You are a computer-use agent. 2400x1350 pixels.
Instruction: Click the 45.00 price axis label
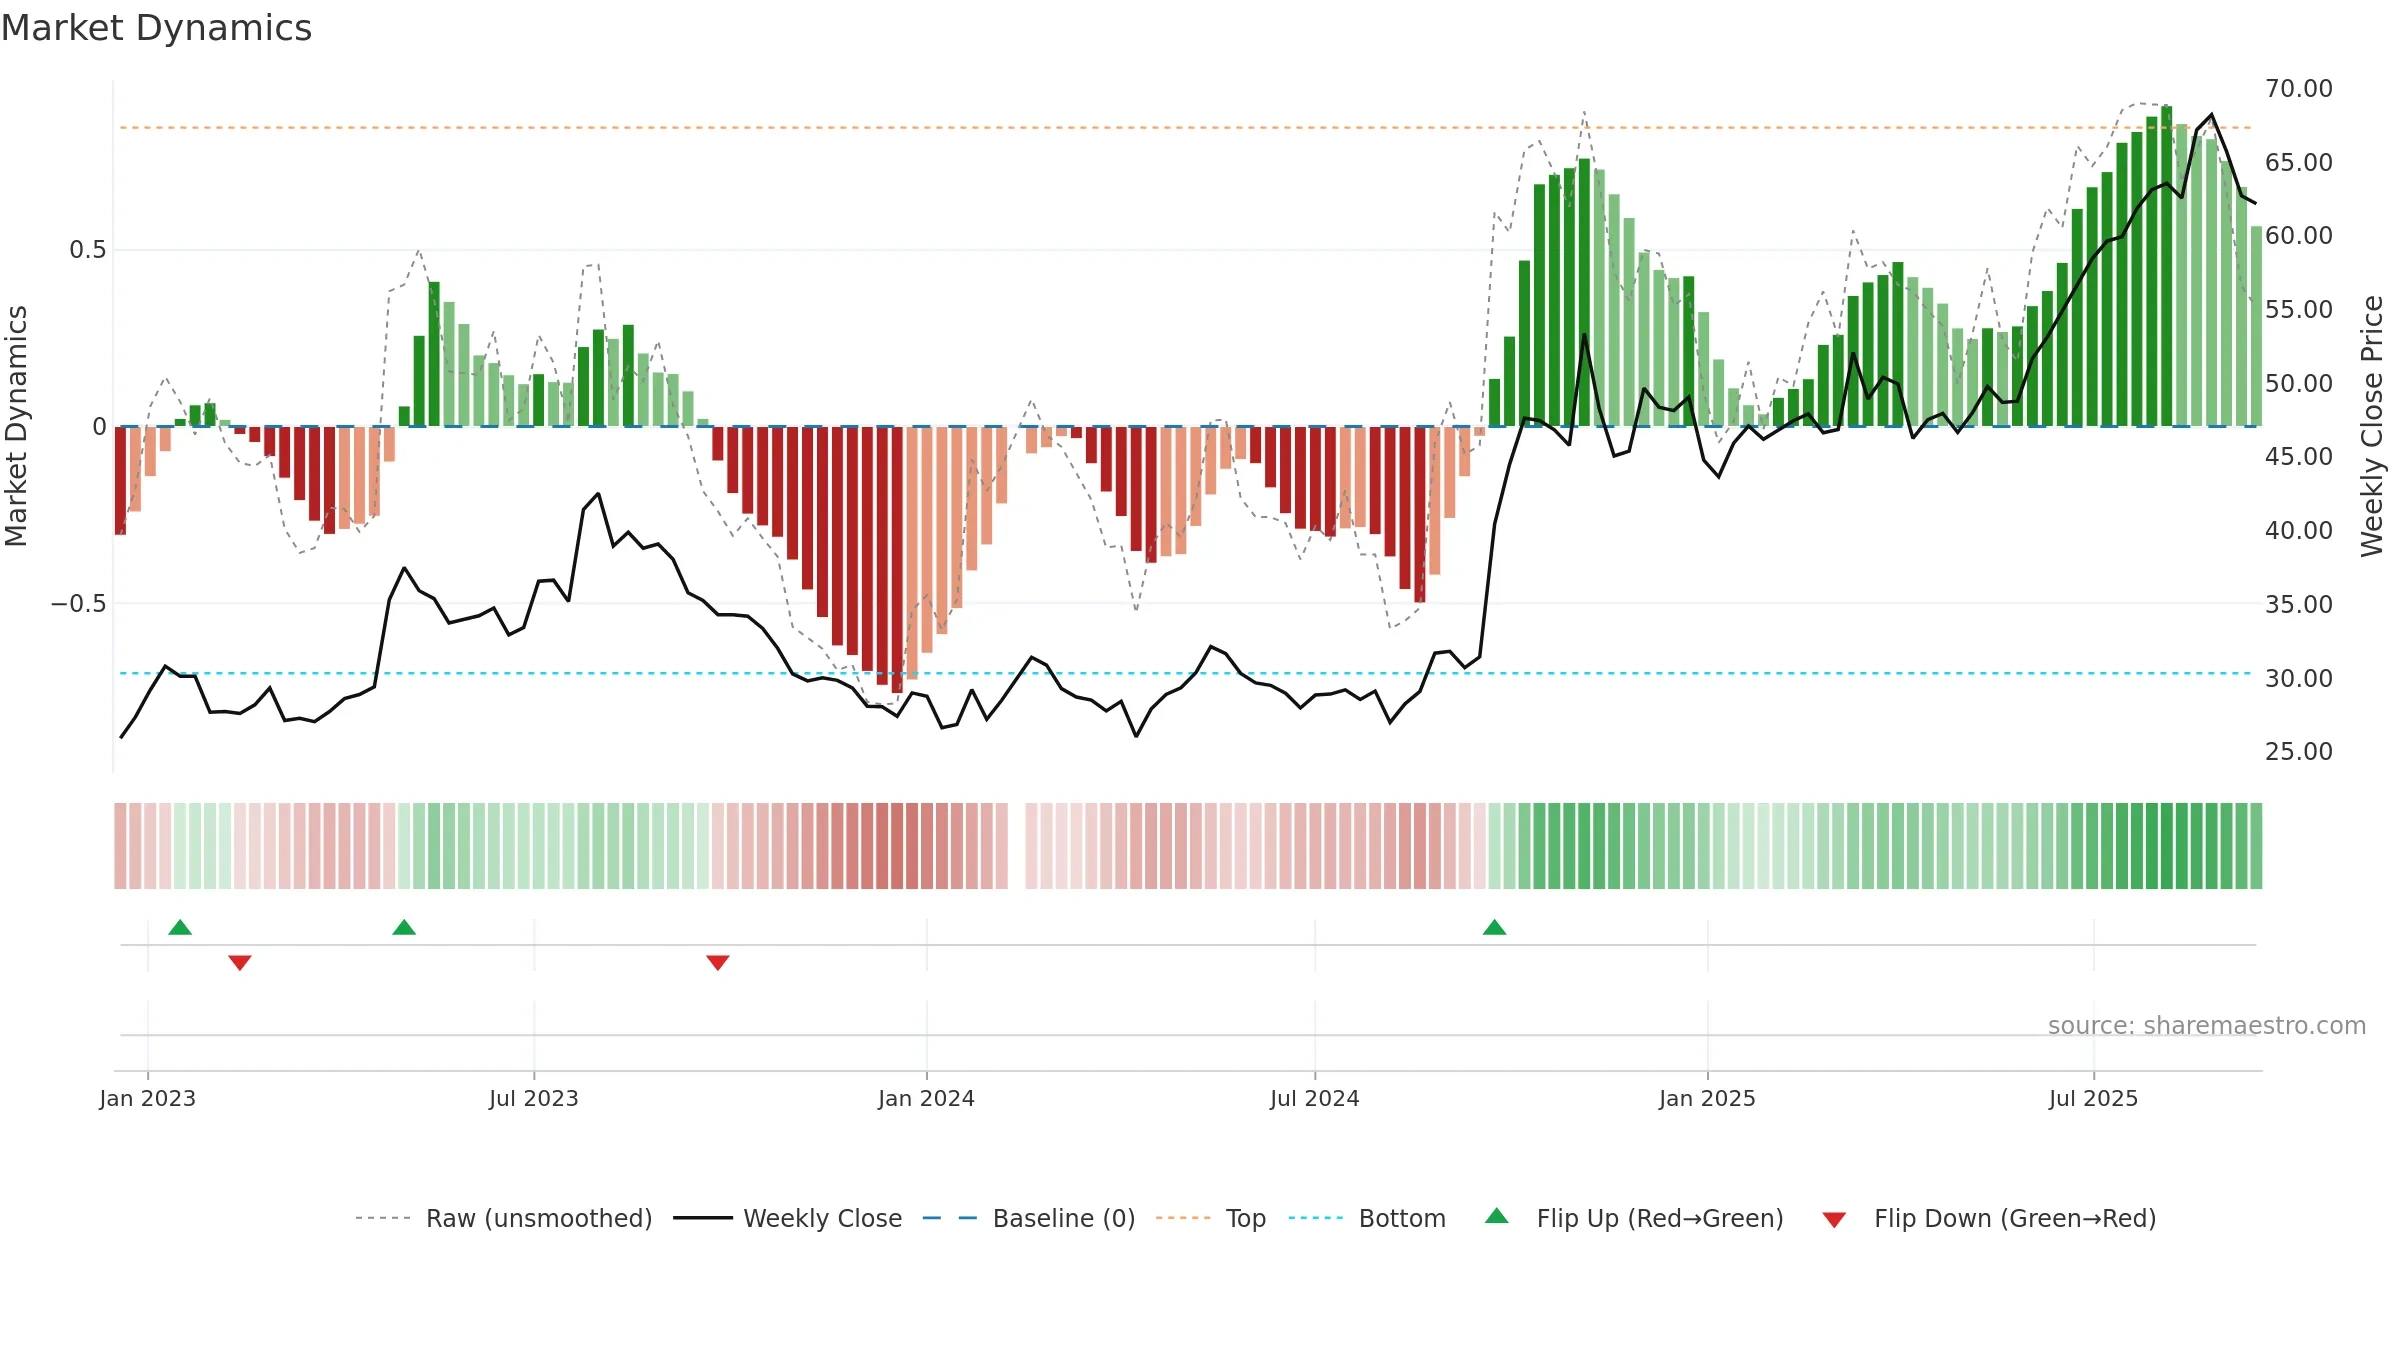click(x=2299, y=456)
